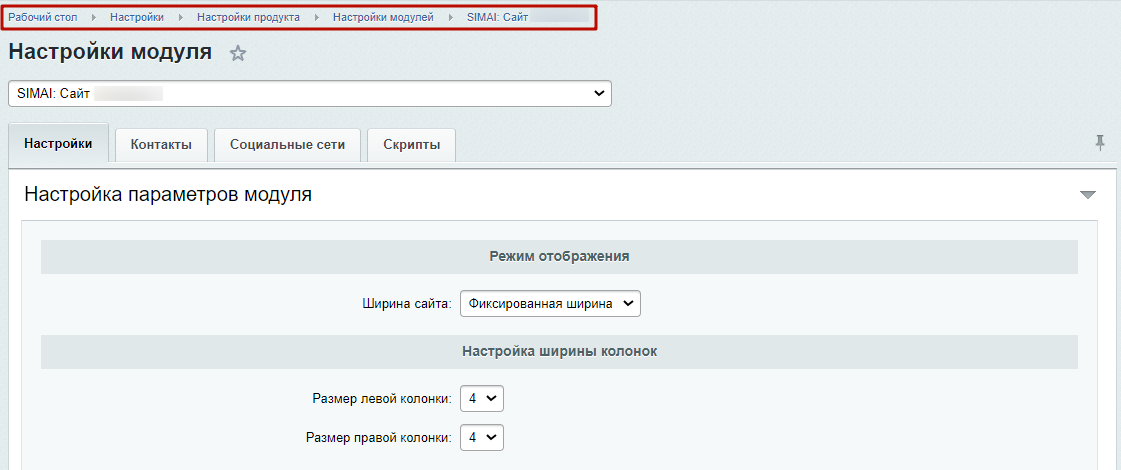
Task: Expand Размер правой колонки dropdown
Action: pyautogui.click(x=482, y=437)
